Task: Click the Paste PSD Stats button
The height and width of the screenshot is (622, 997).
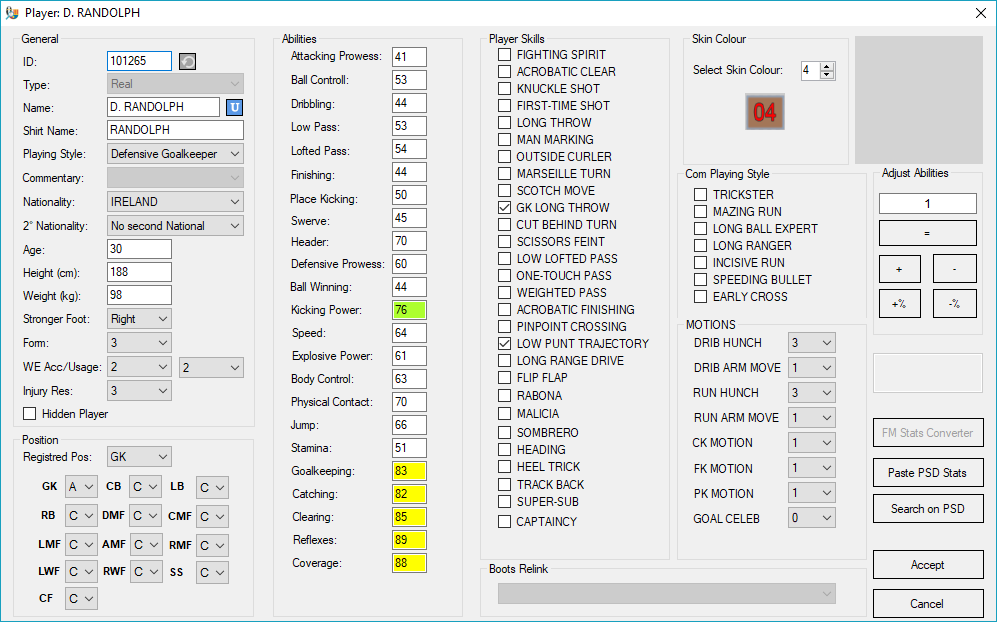Action: point(927,473)
